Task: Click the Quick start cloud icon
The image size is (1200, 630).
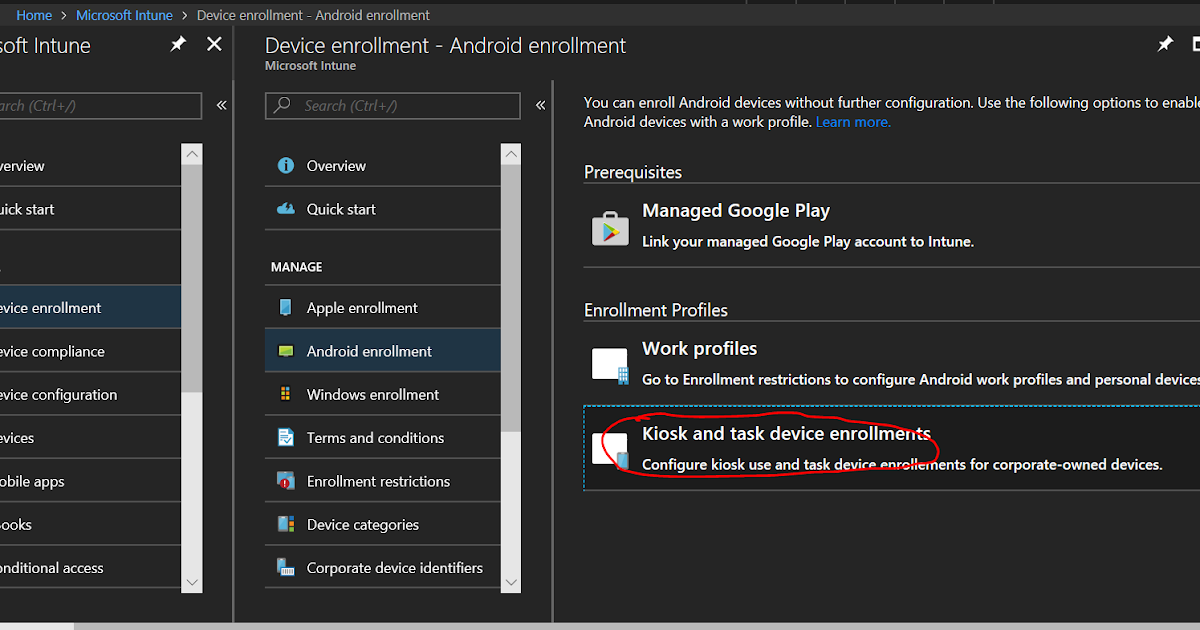Action: 288,208
